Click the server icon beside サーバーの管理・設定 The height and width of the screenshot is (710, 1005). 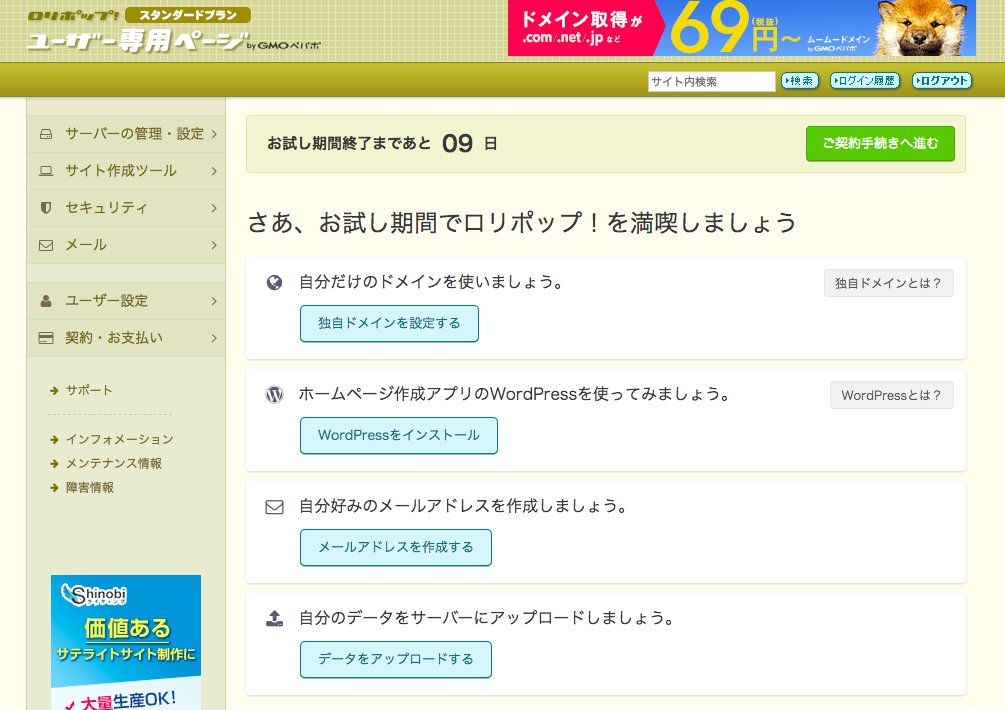pos(46,134)
